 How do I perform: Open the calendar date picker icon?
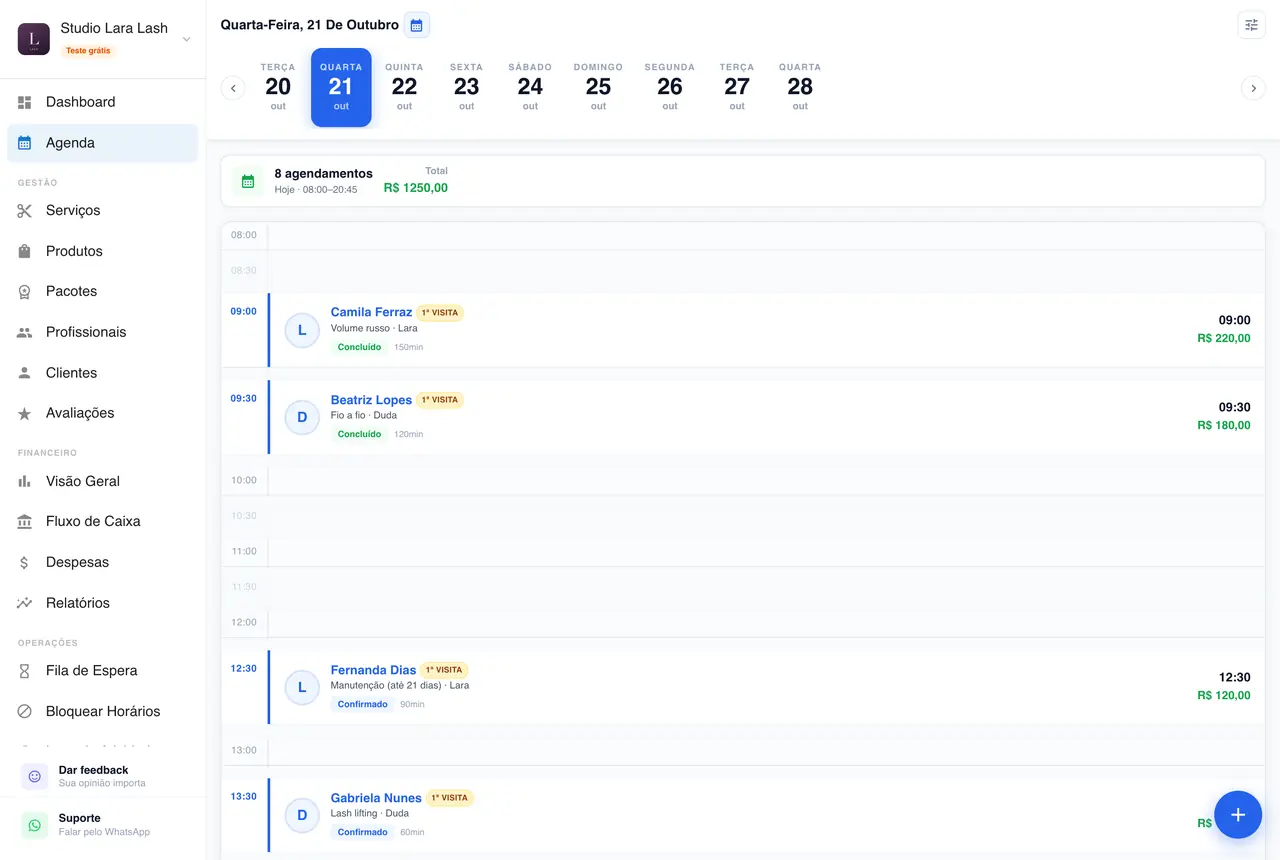click(417, 25)
